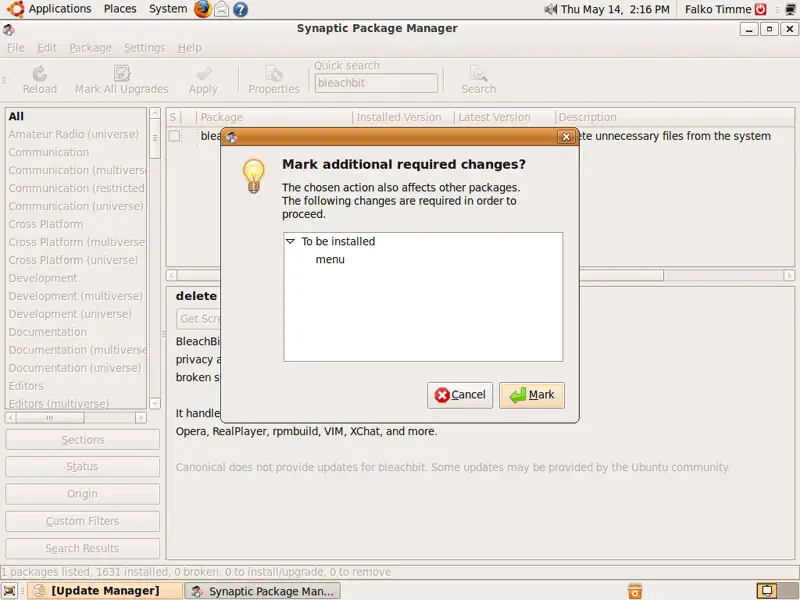
Task: Collapse the 'To be installed' tree node
Action: coord(290,241)
